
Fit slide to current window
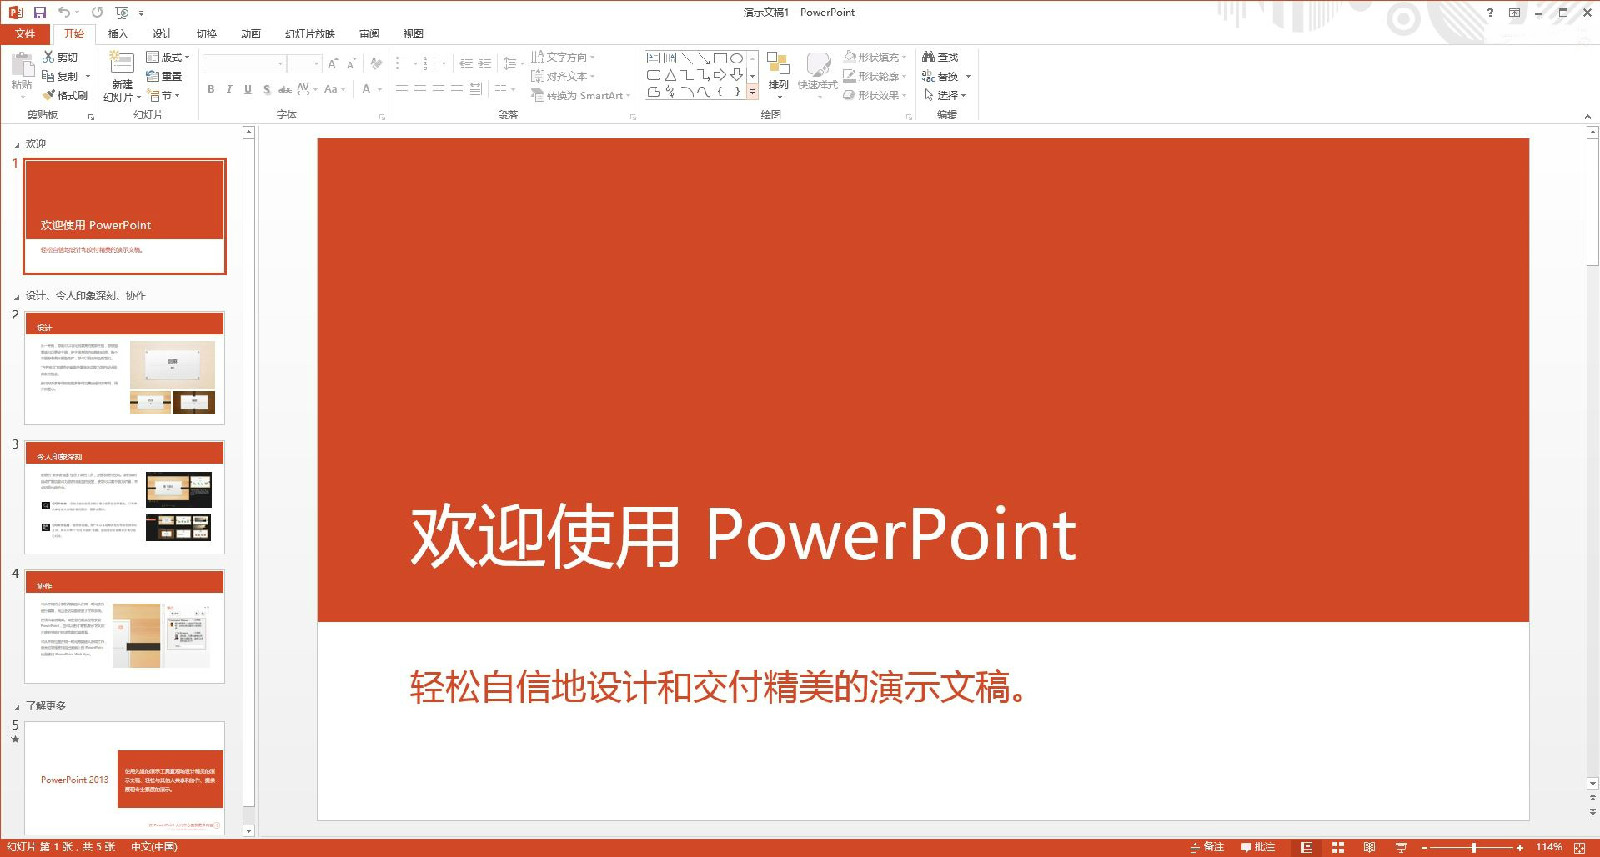(1580, 847)
